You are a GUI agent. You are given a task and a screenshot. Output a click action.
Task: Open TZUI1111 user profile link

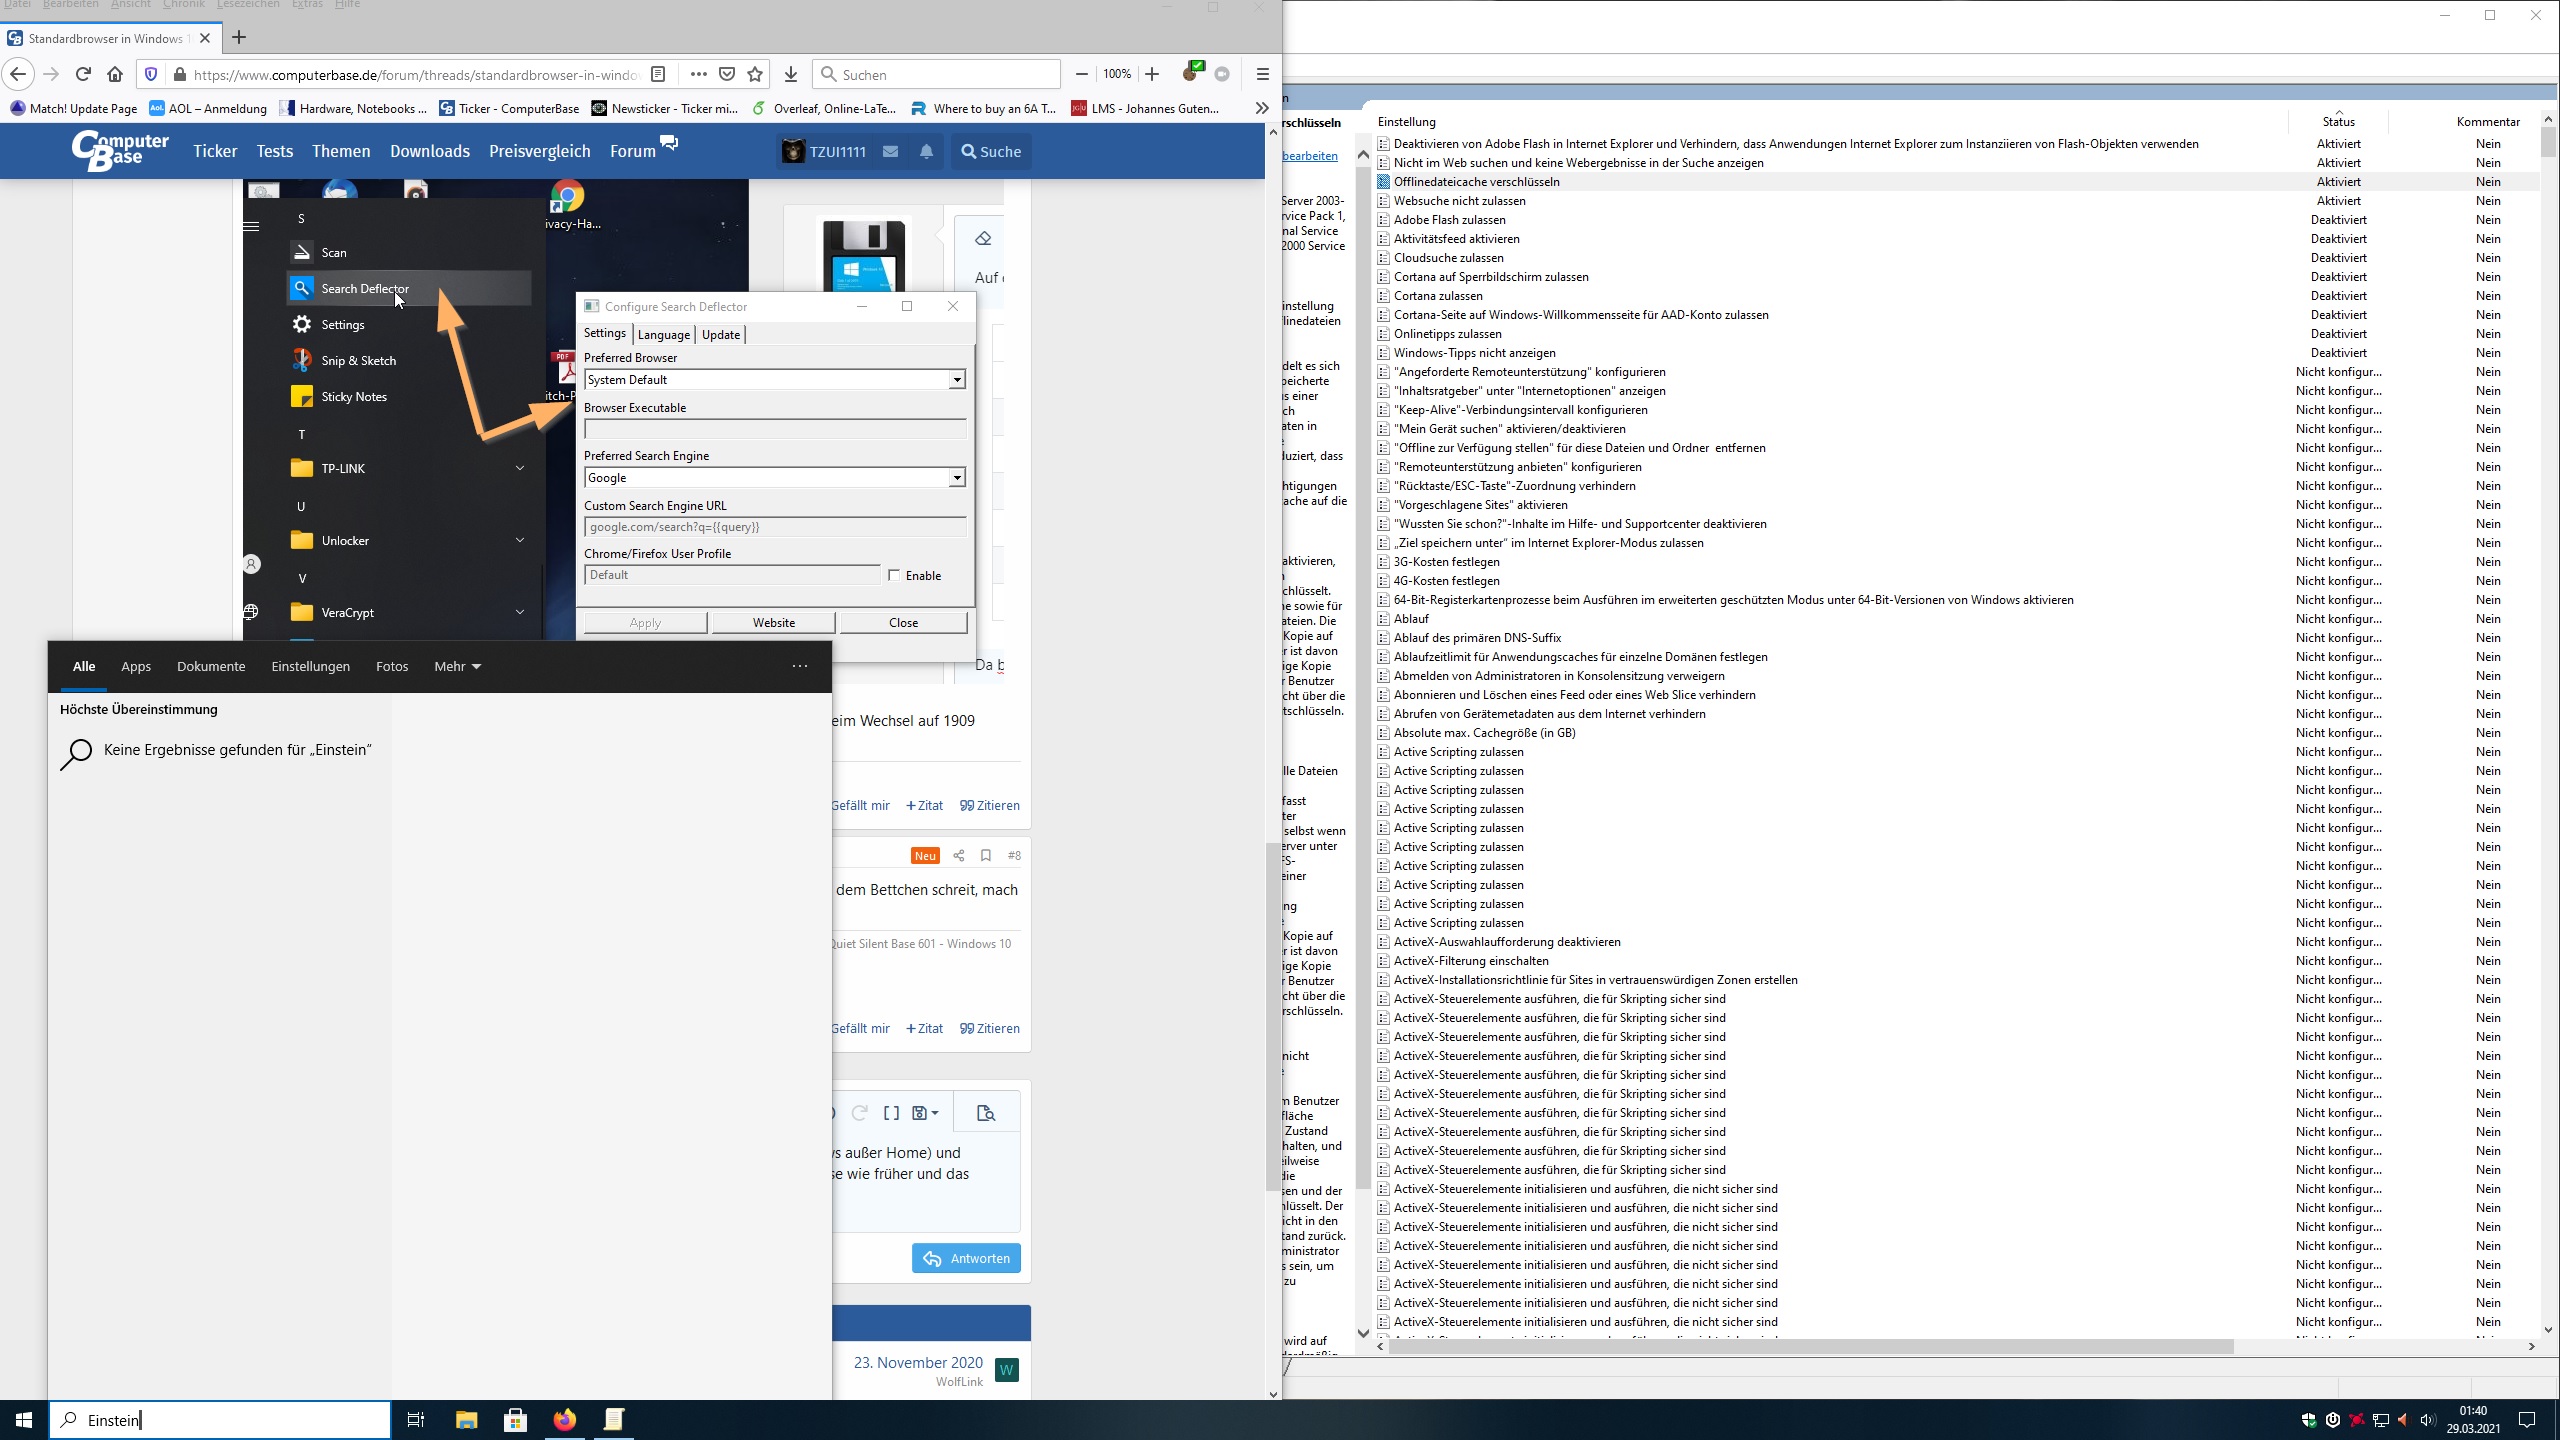click(823, 151)
